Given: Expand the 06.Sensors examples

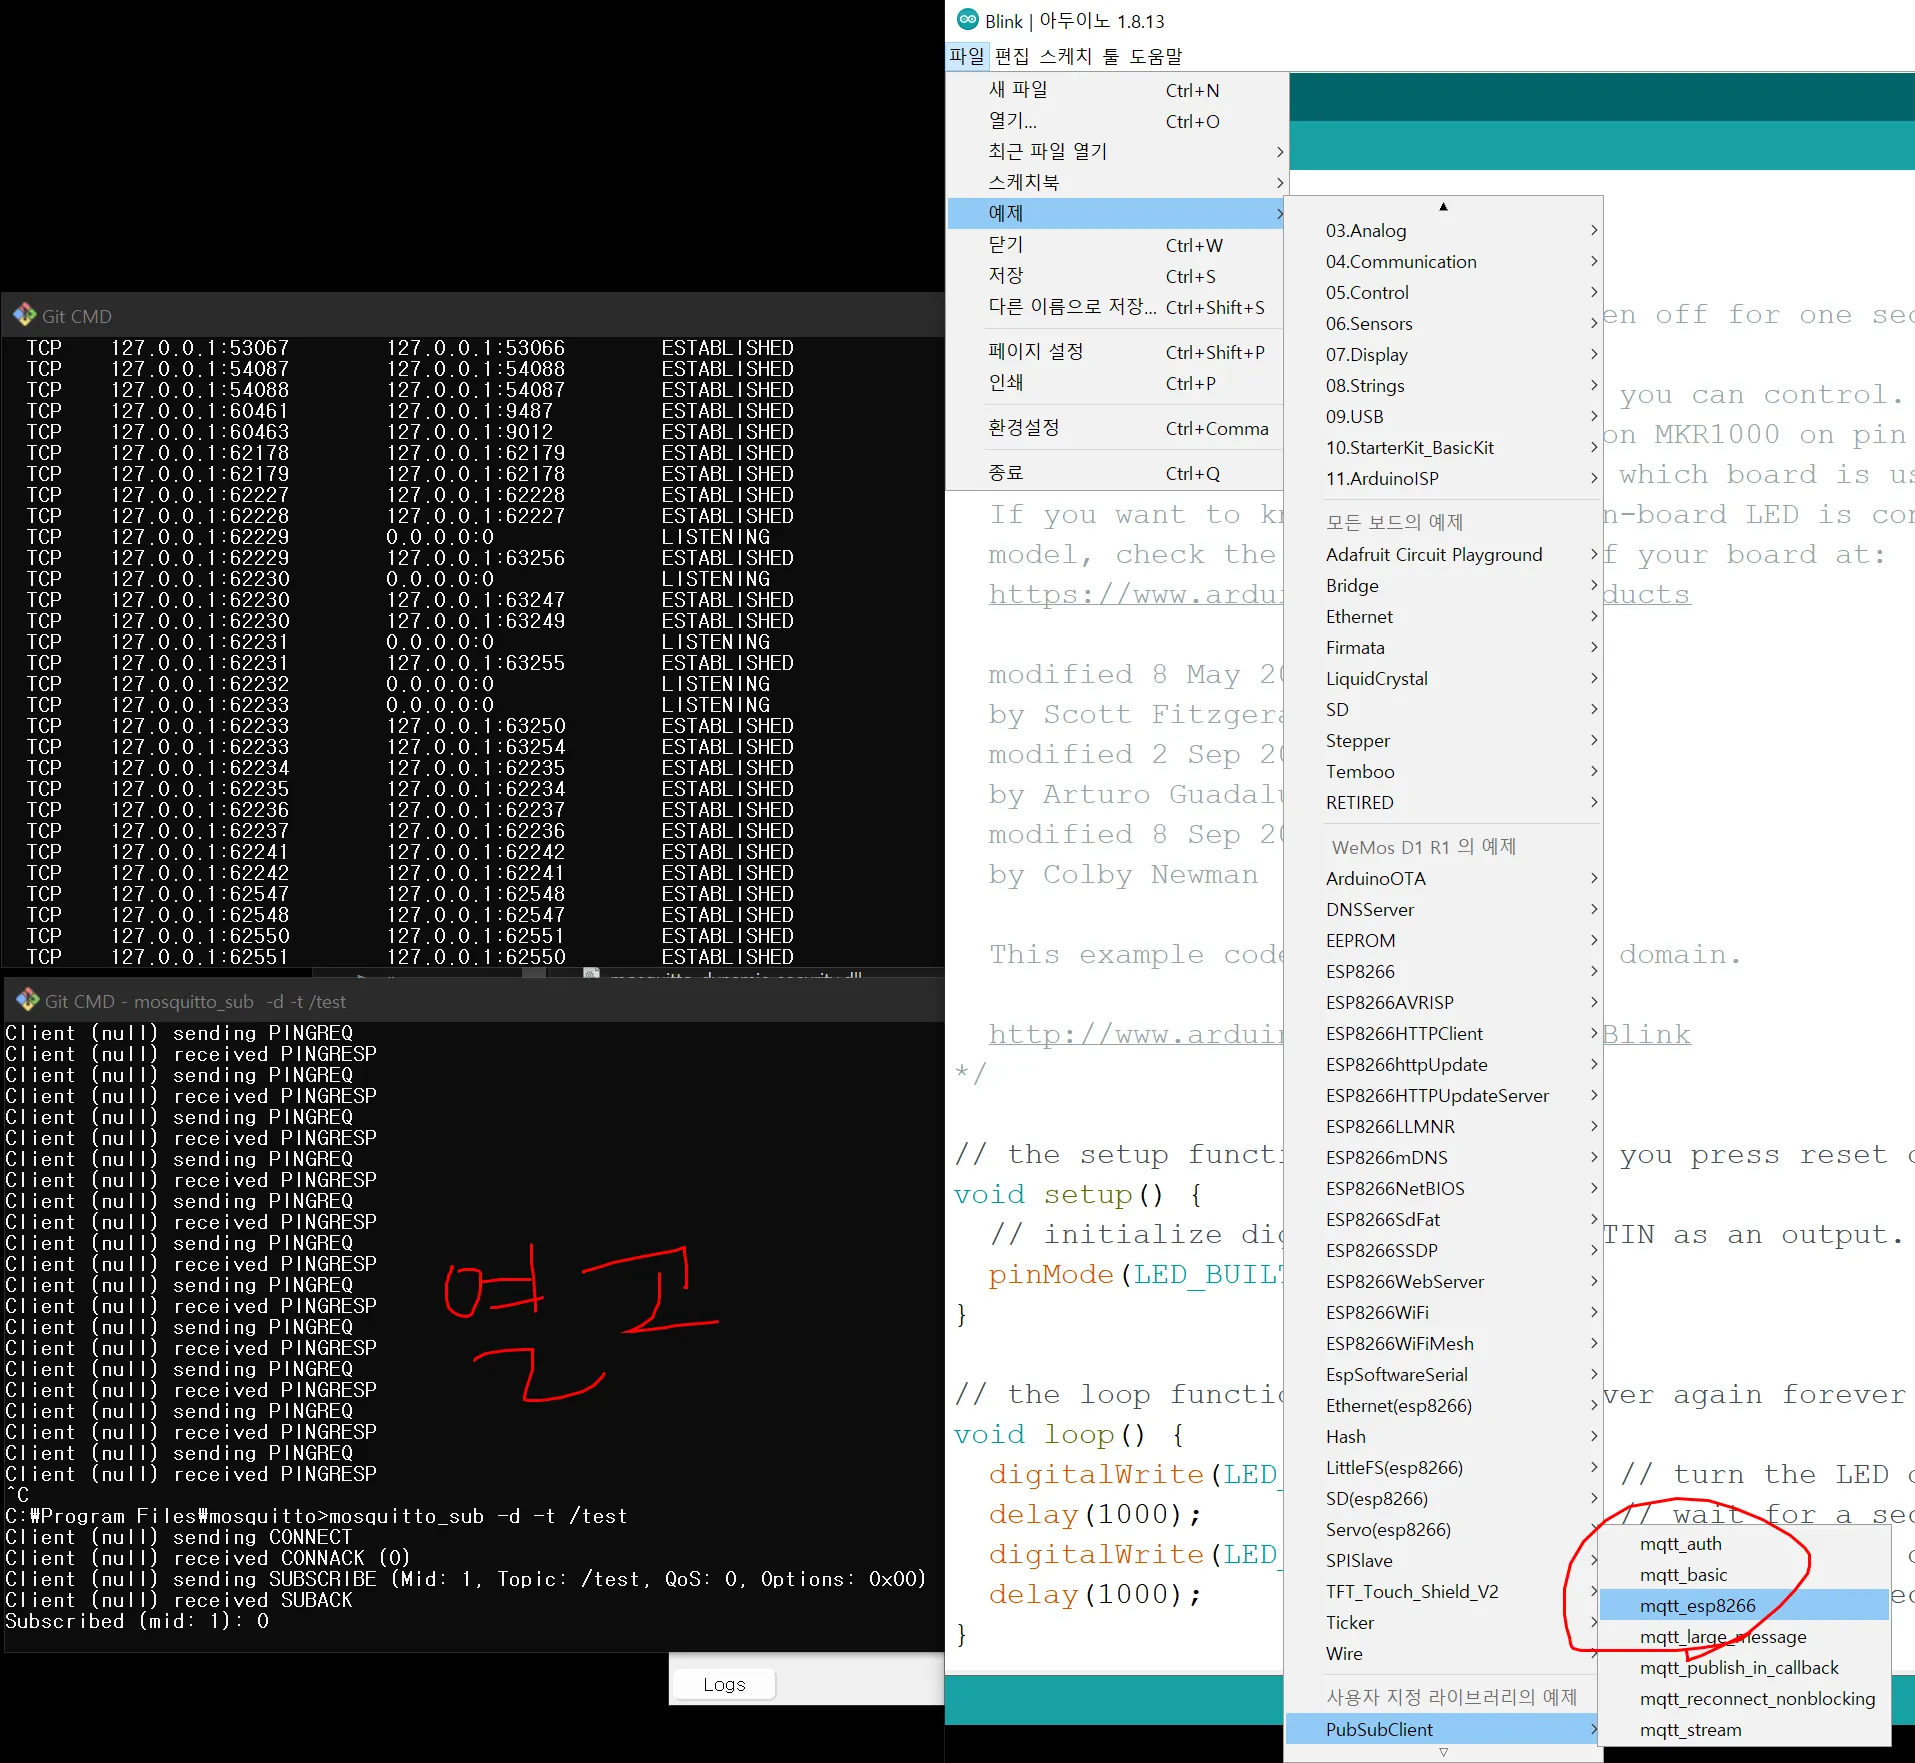Looking at the screenshot, I should point(1443,324).
